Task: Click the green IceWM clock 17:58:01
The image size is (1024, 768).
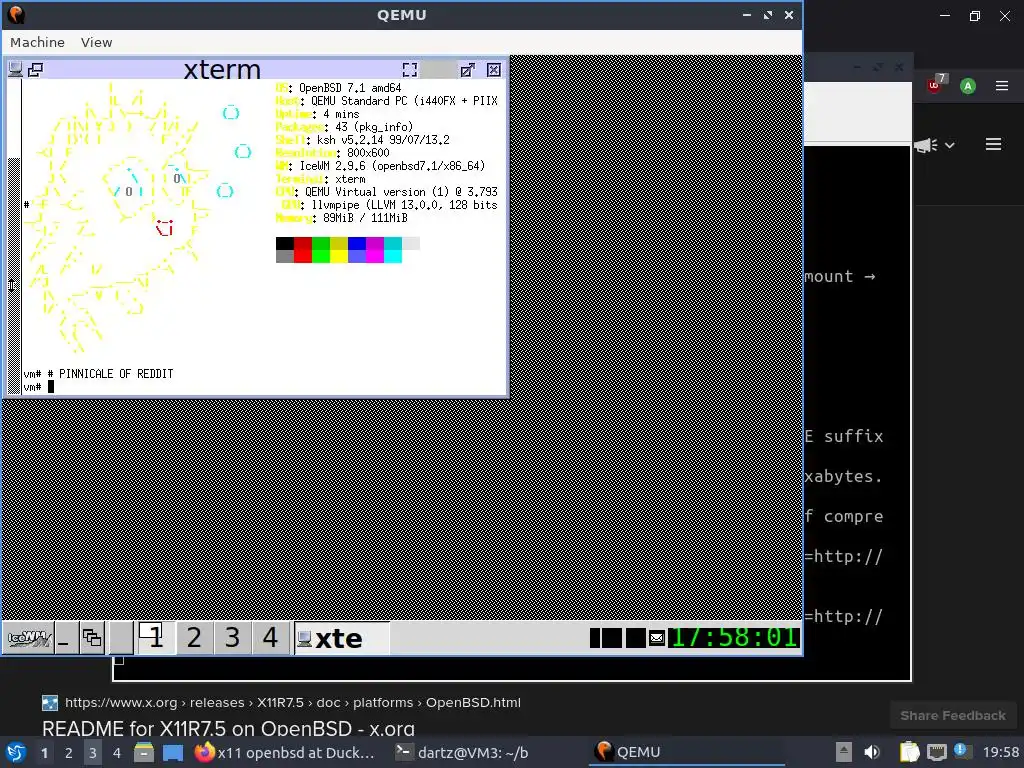Action: [x=733, y=637]
